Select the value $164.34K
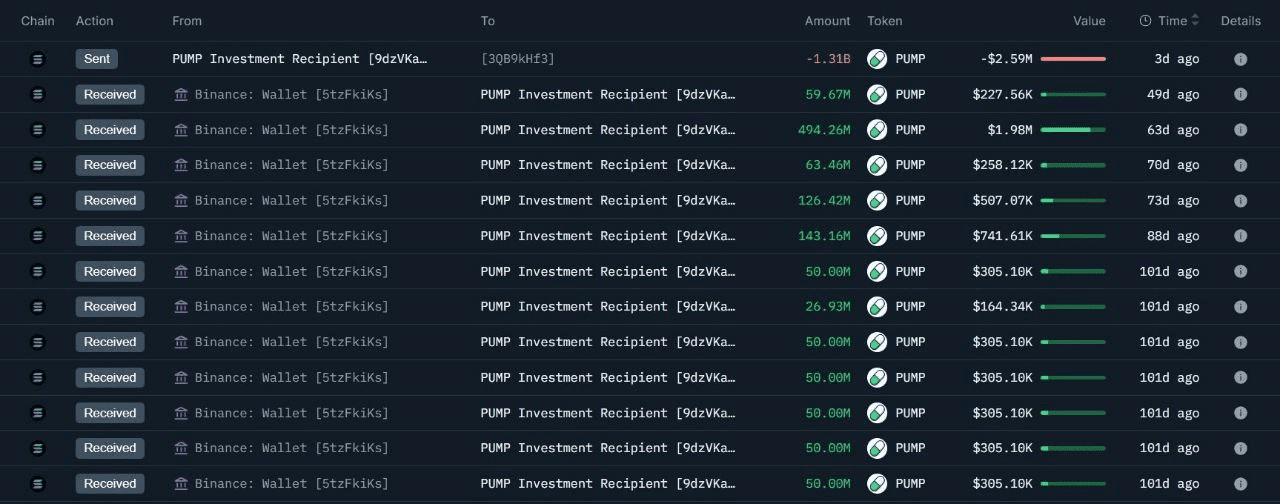Viewport: 1280px width, 504px height. [x=1002, y=307]
